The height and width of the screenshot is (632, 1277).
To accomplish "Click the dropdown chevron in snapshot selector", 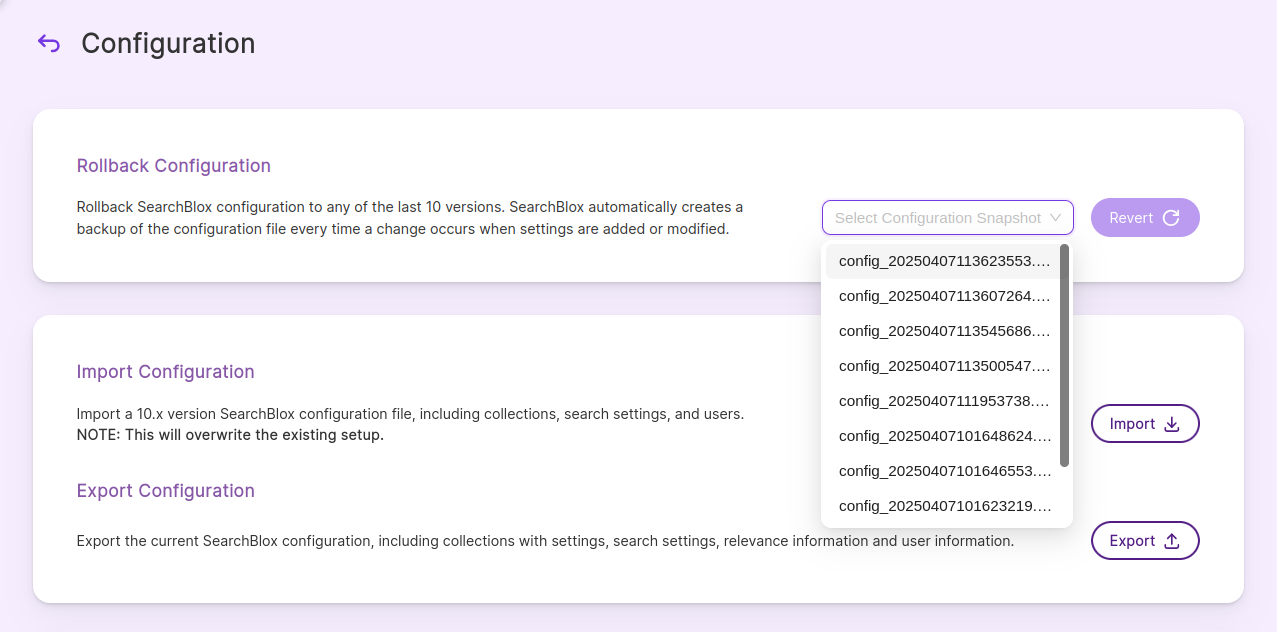I will pyautogui.click(x=1055, y=217).
